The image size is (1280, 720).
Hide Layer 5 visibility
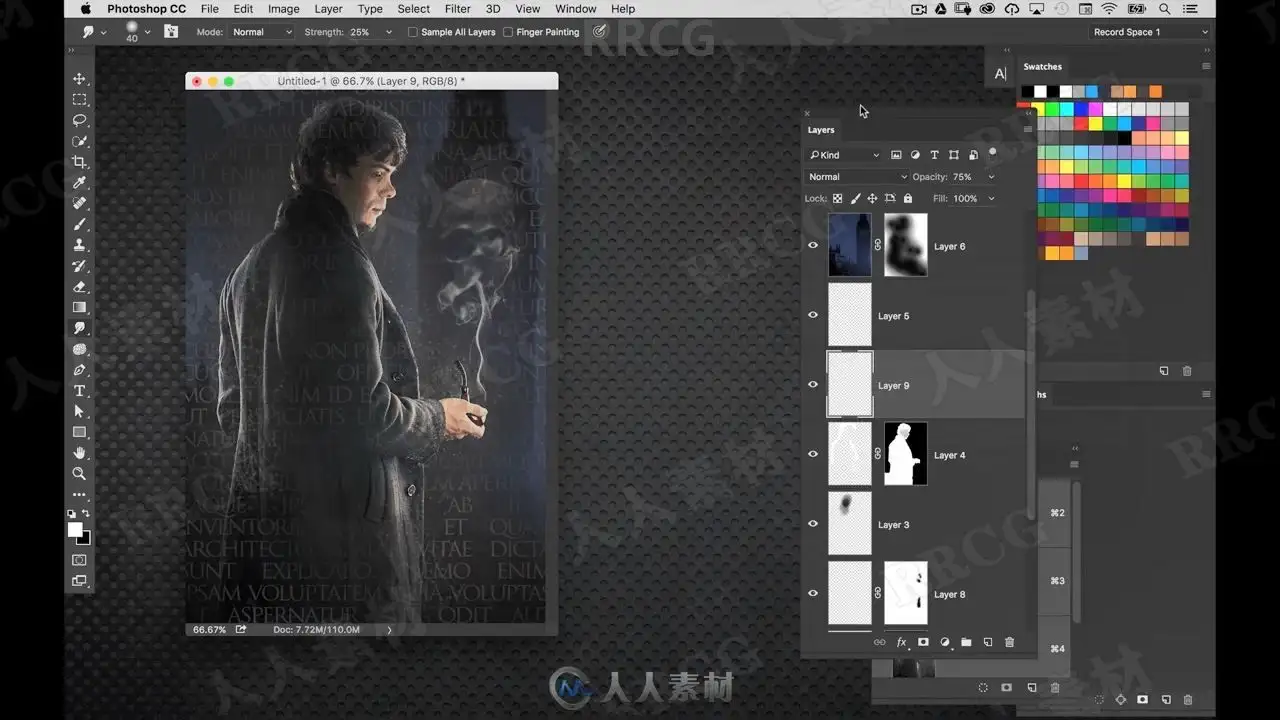pos(813,315)
